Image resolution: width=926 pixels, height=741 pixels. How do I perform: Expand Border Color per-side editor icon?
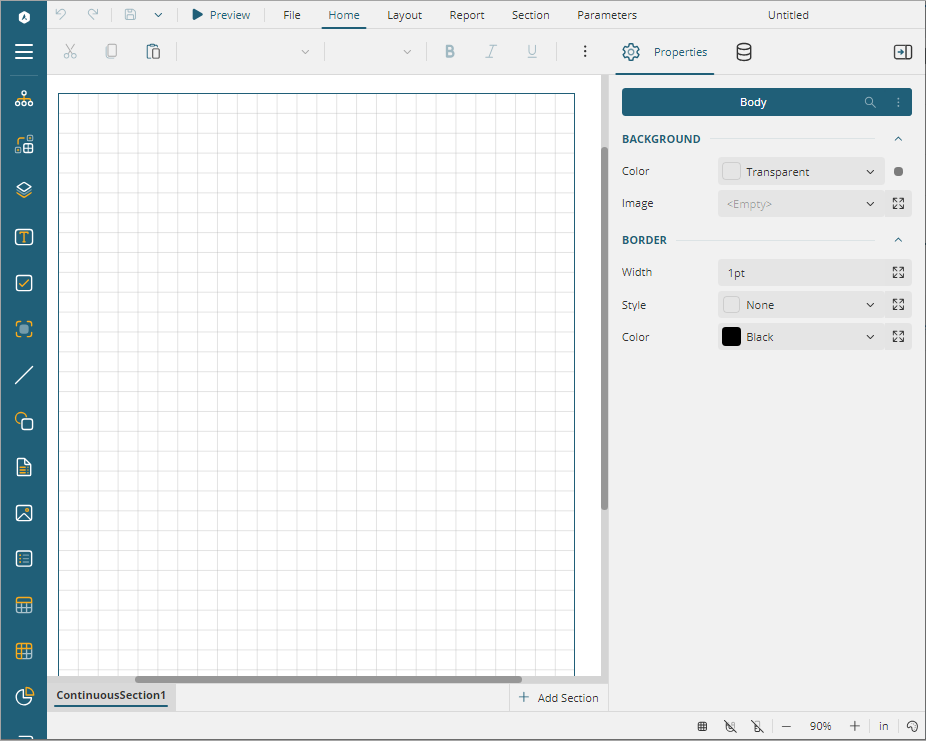(x=898, y=337)
